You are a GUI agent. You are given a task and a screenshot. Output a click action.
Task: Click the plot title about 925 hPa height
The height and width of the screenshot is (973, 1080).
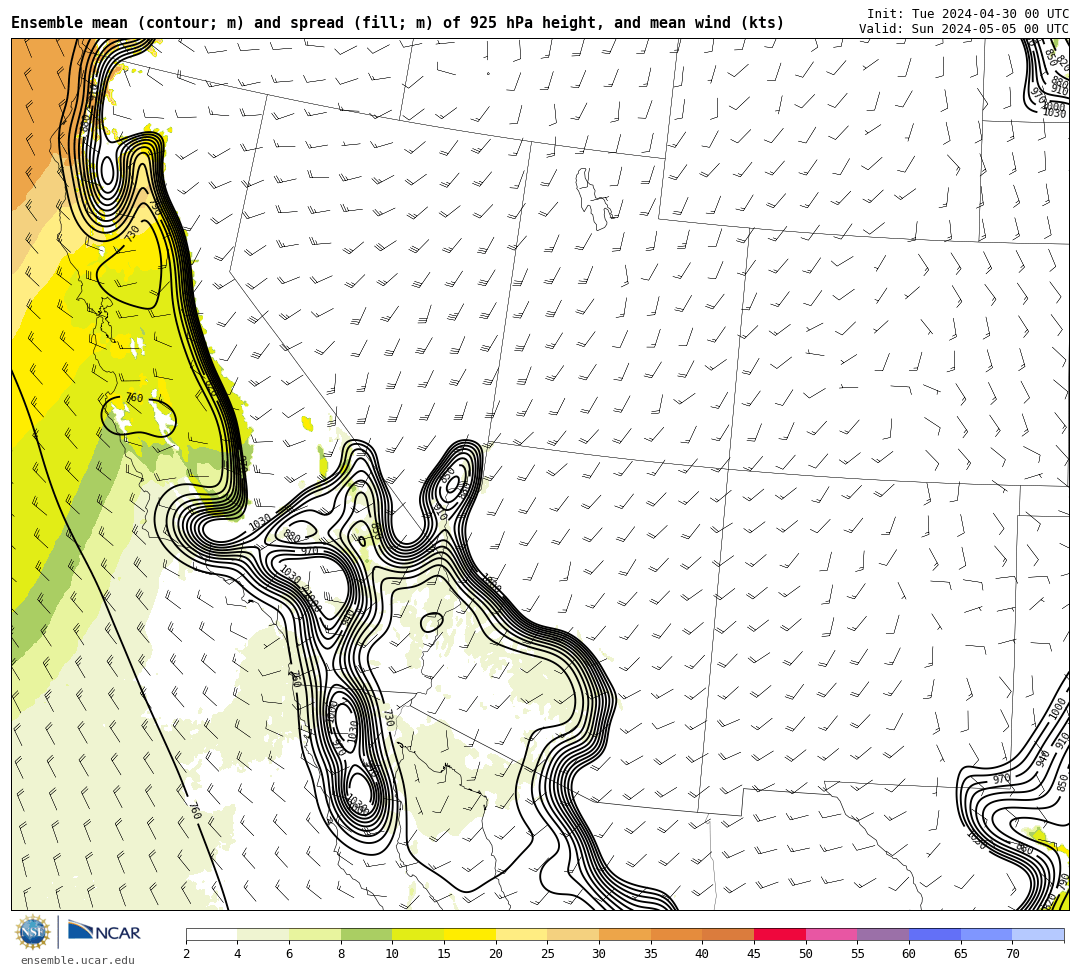397,23
